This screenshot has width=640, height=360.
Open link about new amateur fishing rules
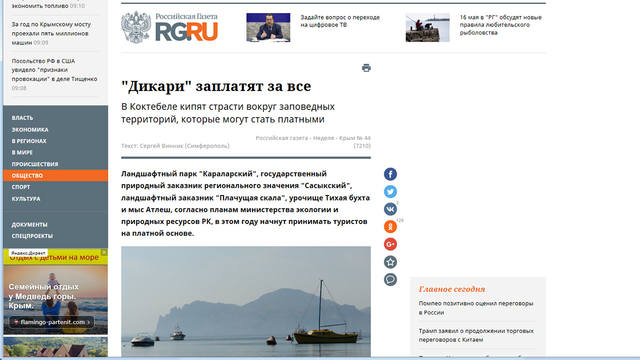click(x=500, y=24)
